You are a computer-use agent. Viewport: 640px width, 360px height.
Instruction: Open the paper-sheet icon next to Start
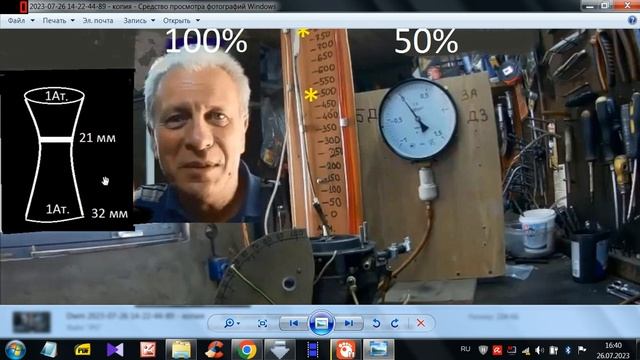49,350
